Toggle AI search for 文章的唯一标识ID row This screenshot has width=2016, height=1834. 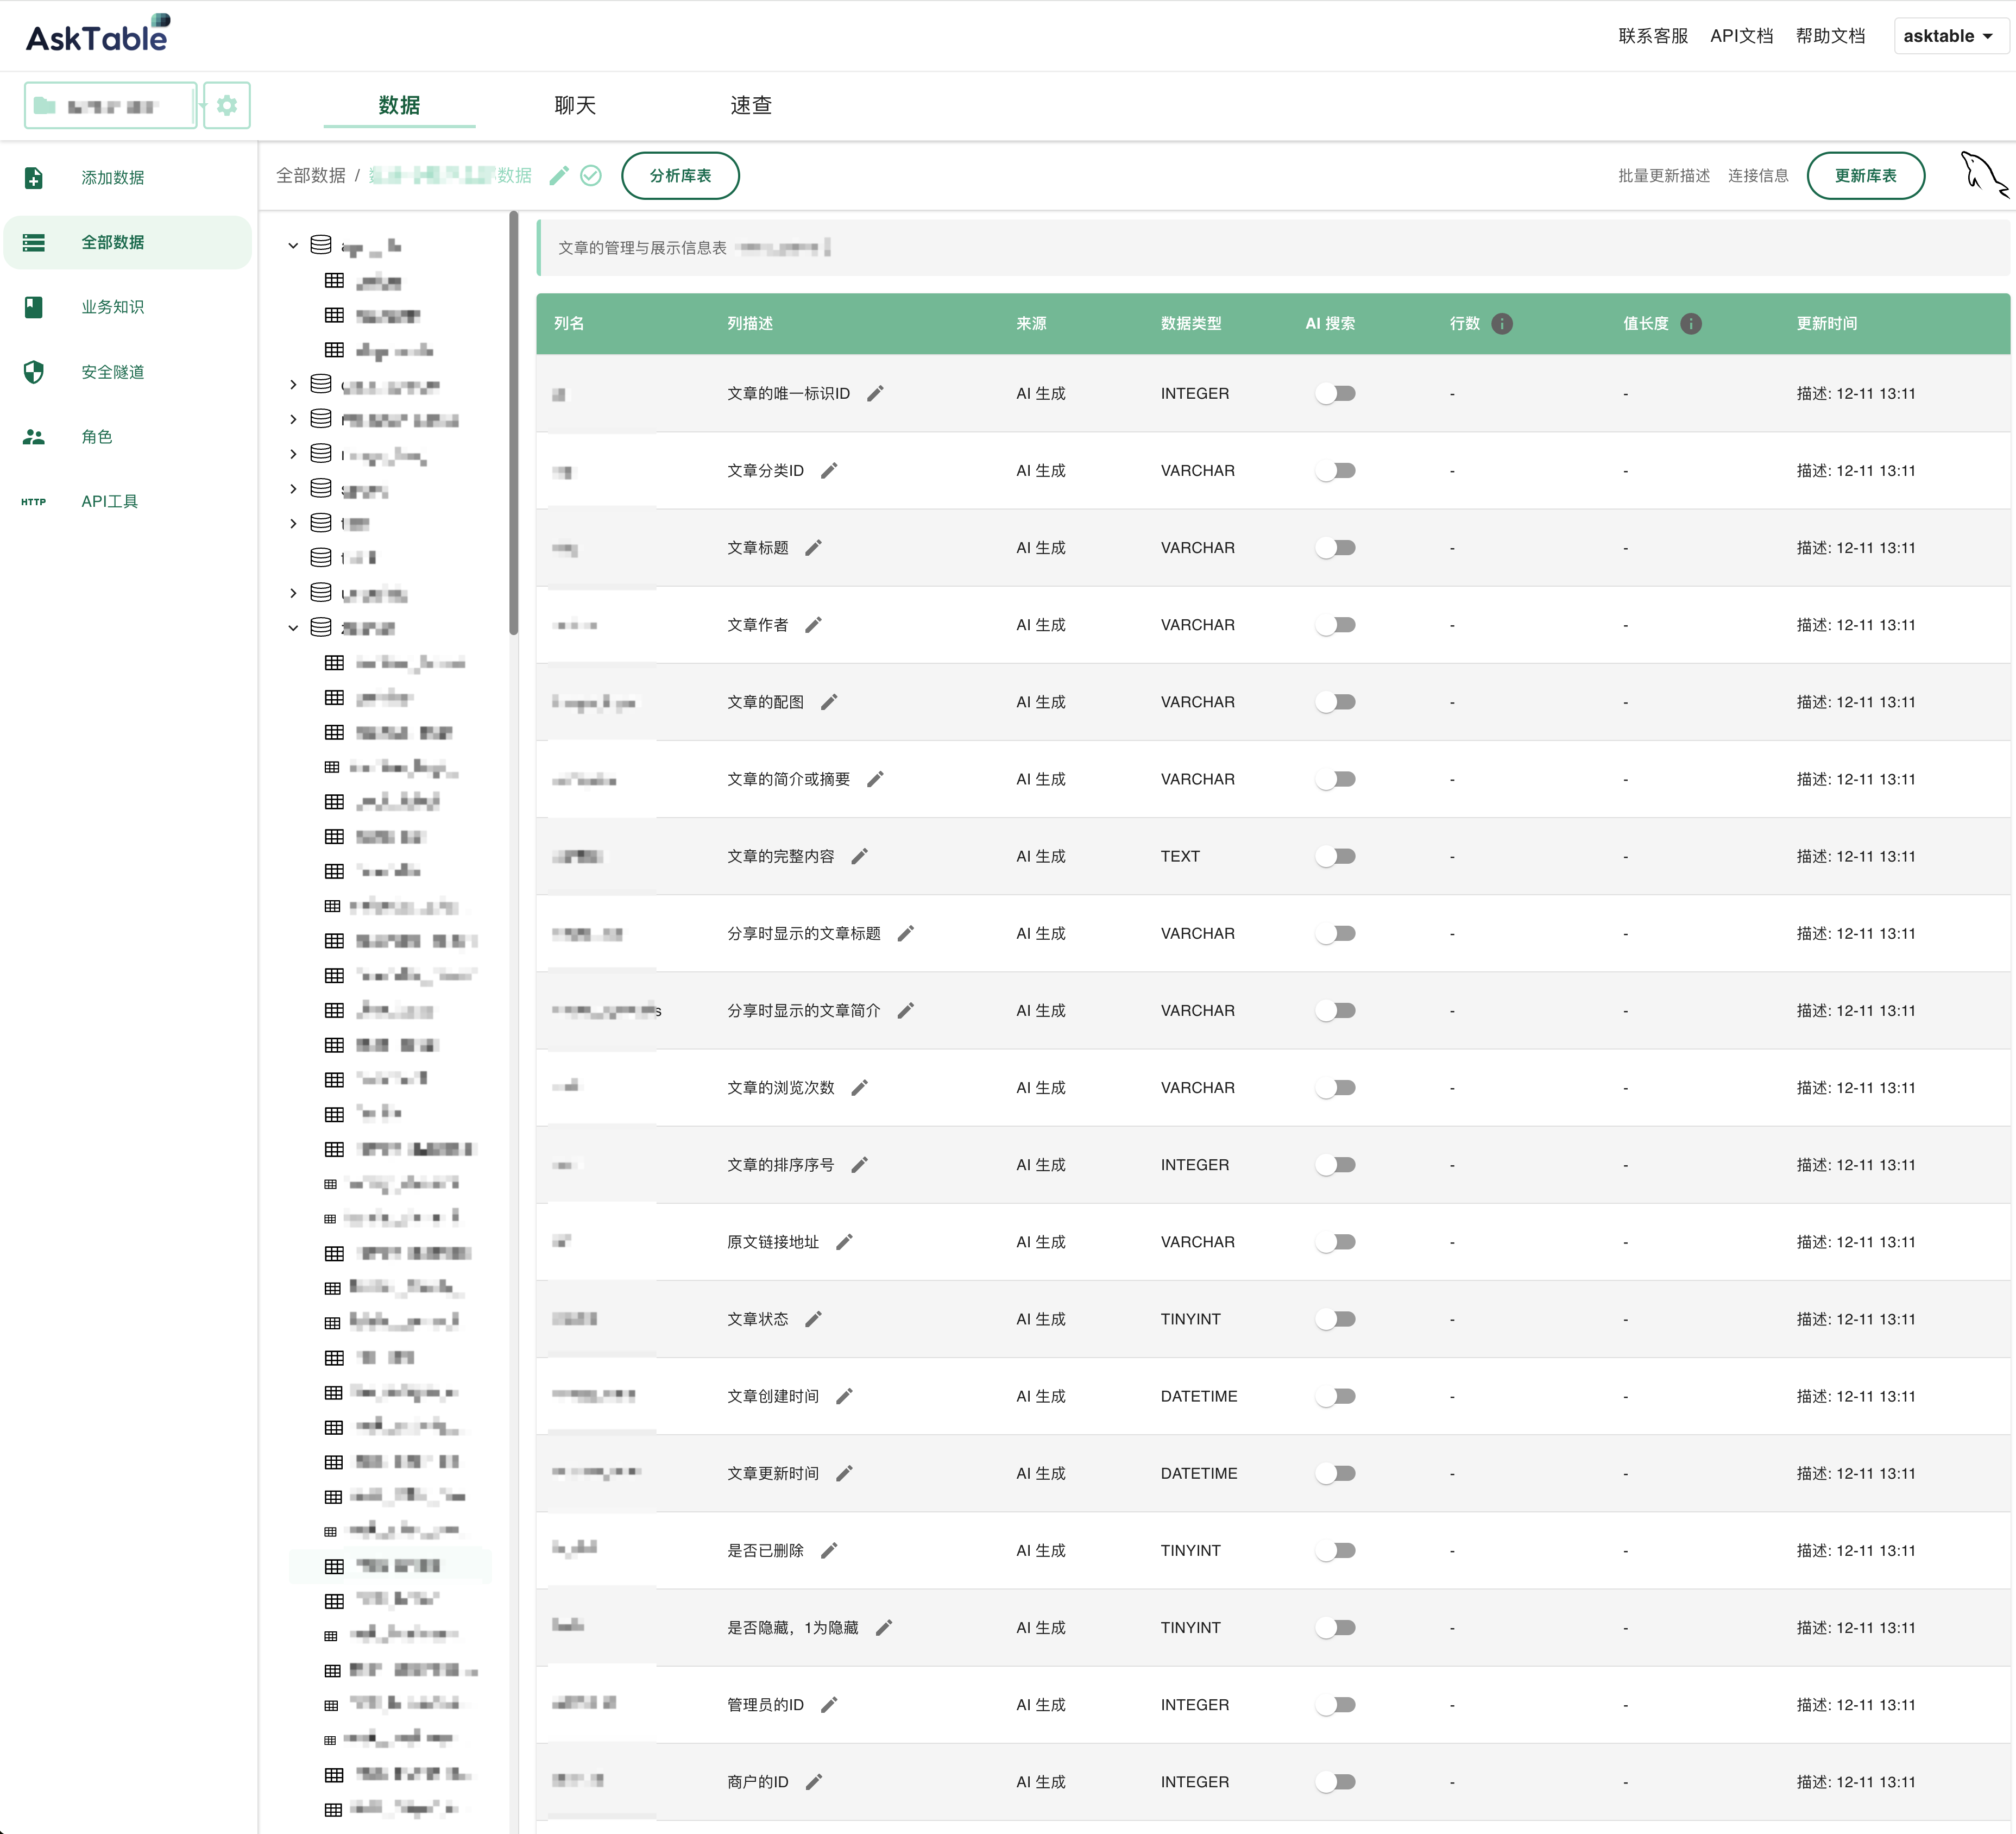point(1336,393)
